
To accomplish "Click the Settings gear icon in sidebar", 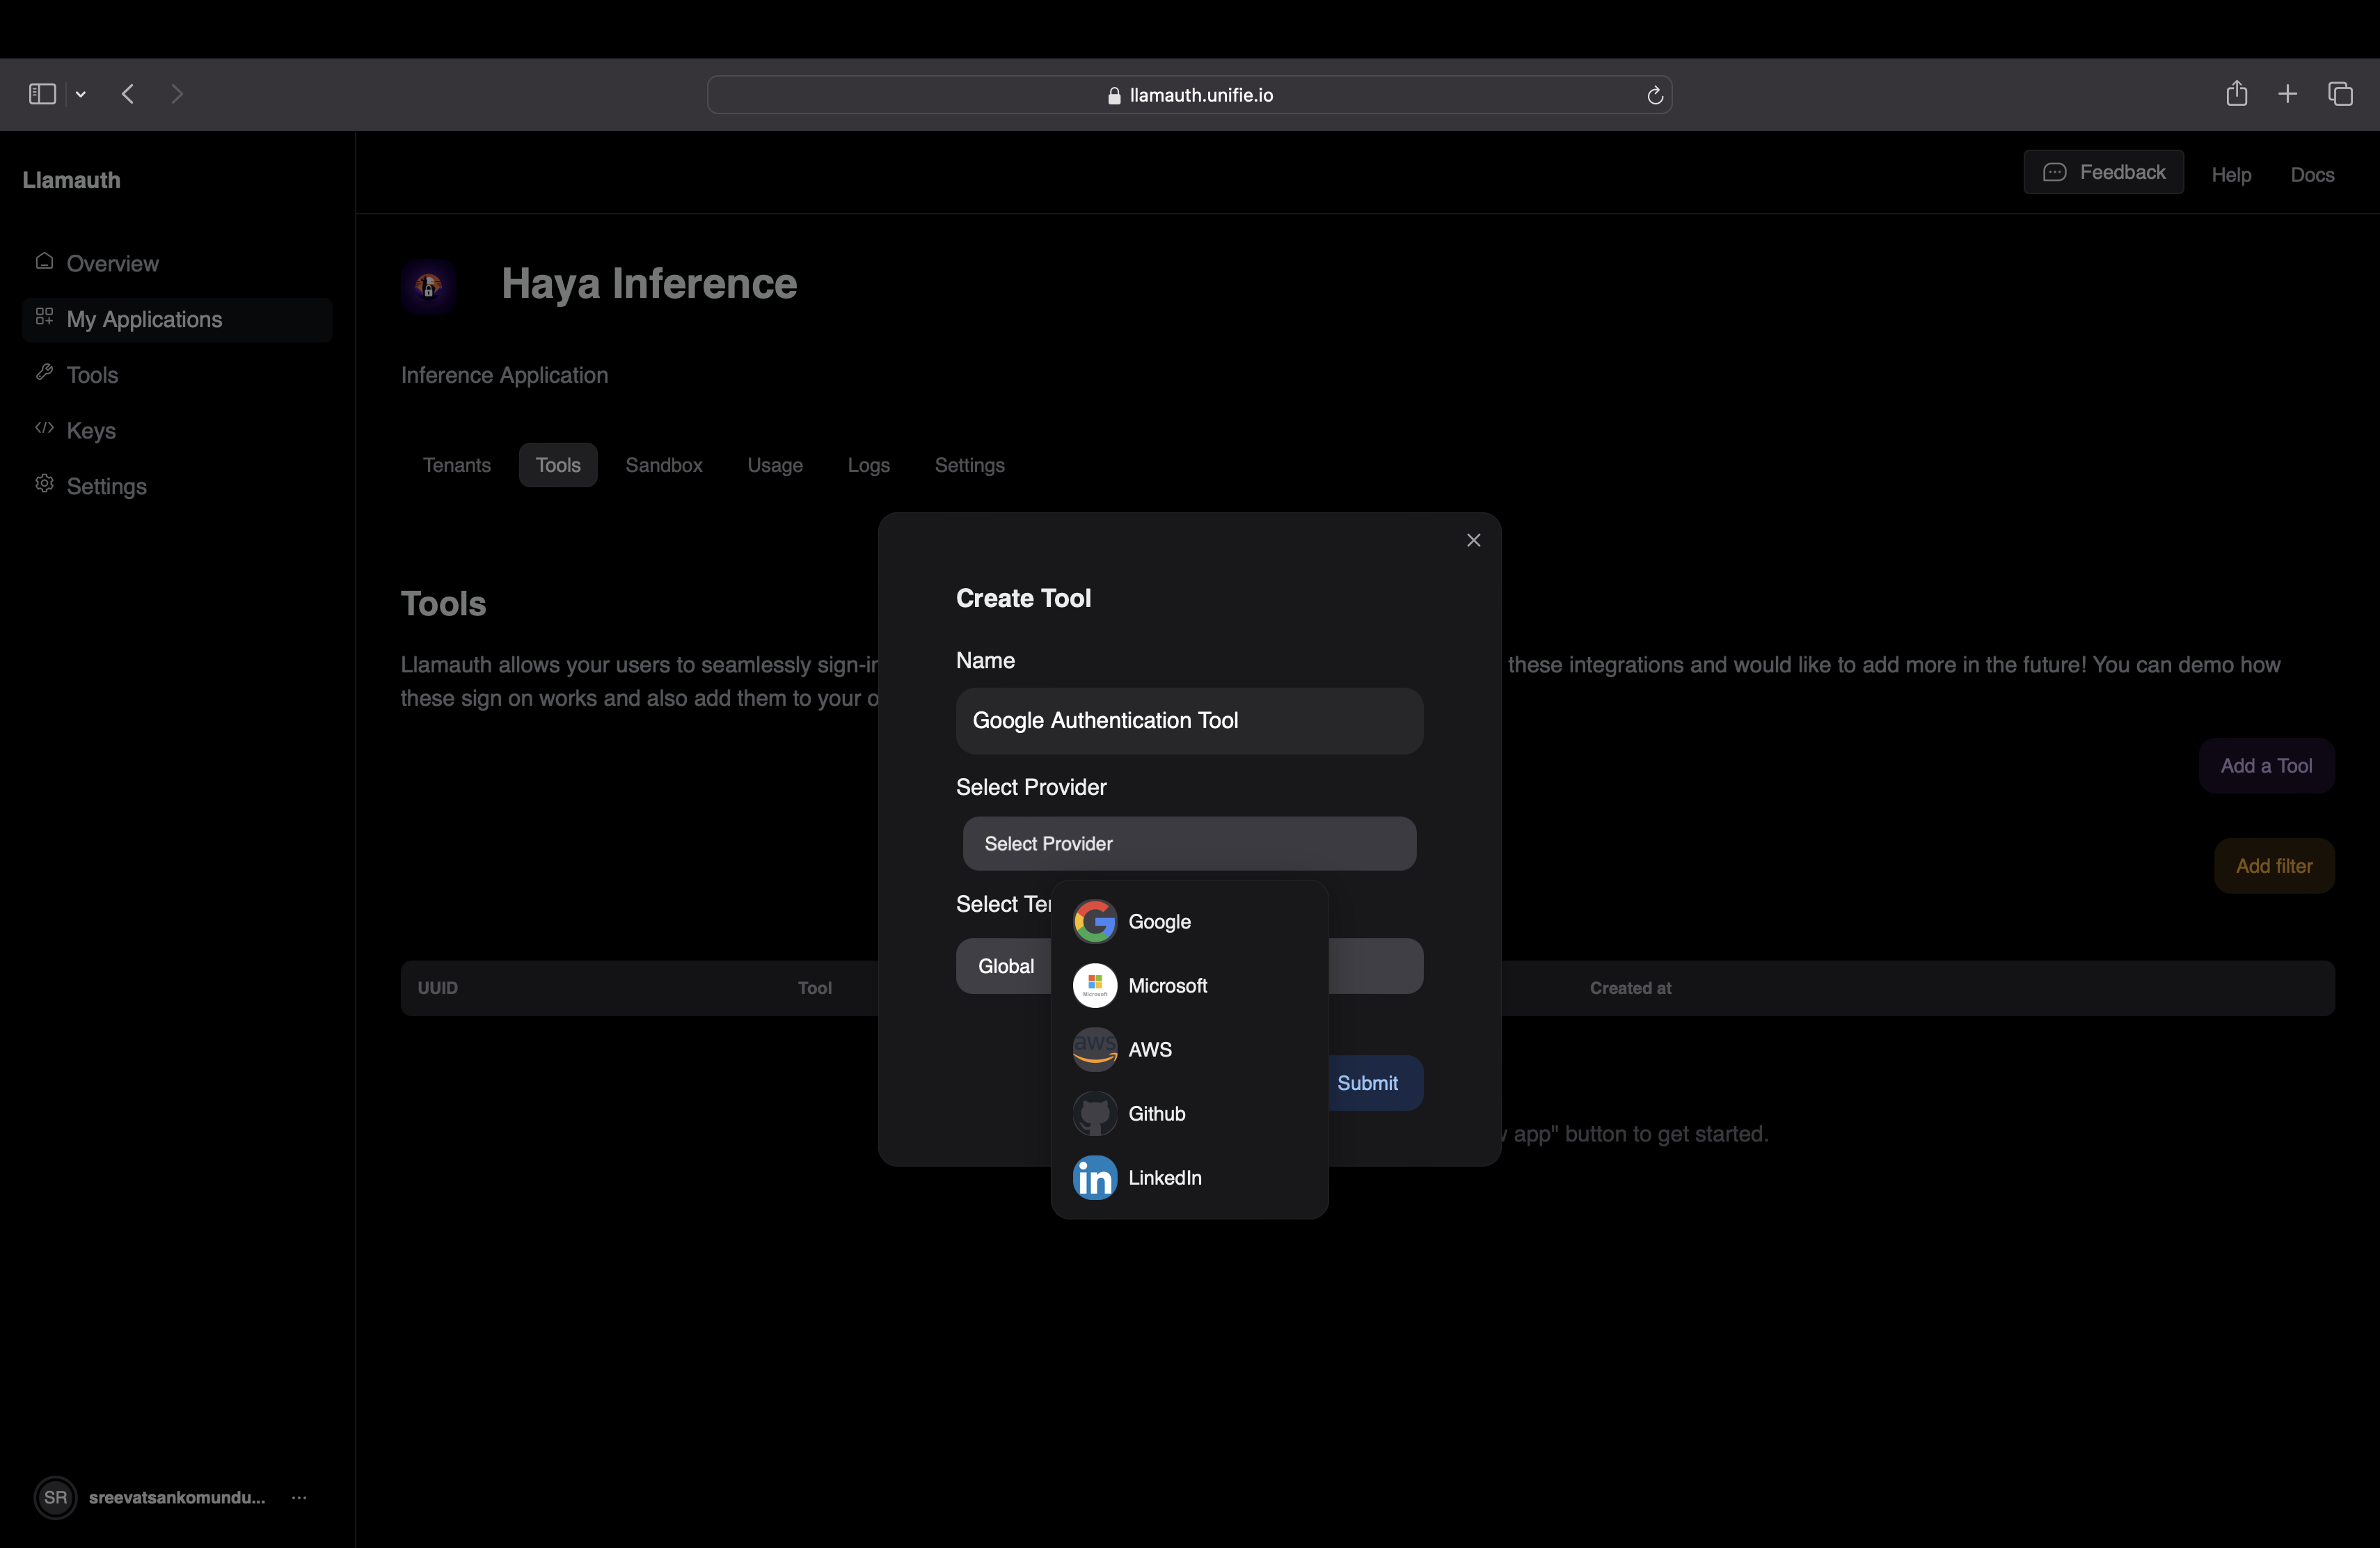I will click(44, 484).
